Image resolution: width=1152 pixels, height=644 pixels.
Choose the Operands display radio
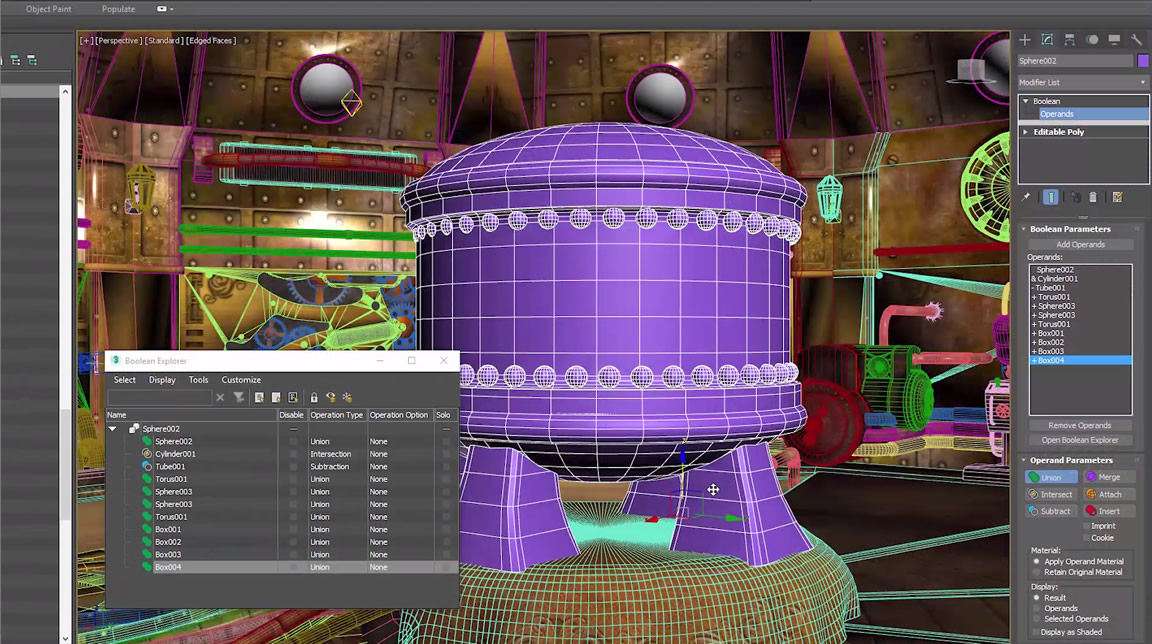pos(1037,608)
